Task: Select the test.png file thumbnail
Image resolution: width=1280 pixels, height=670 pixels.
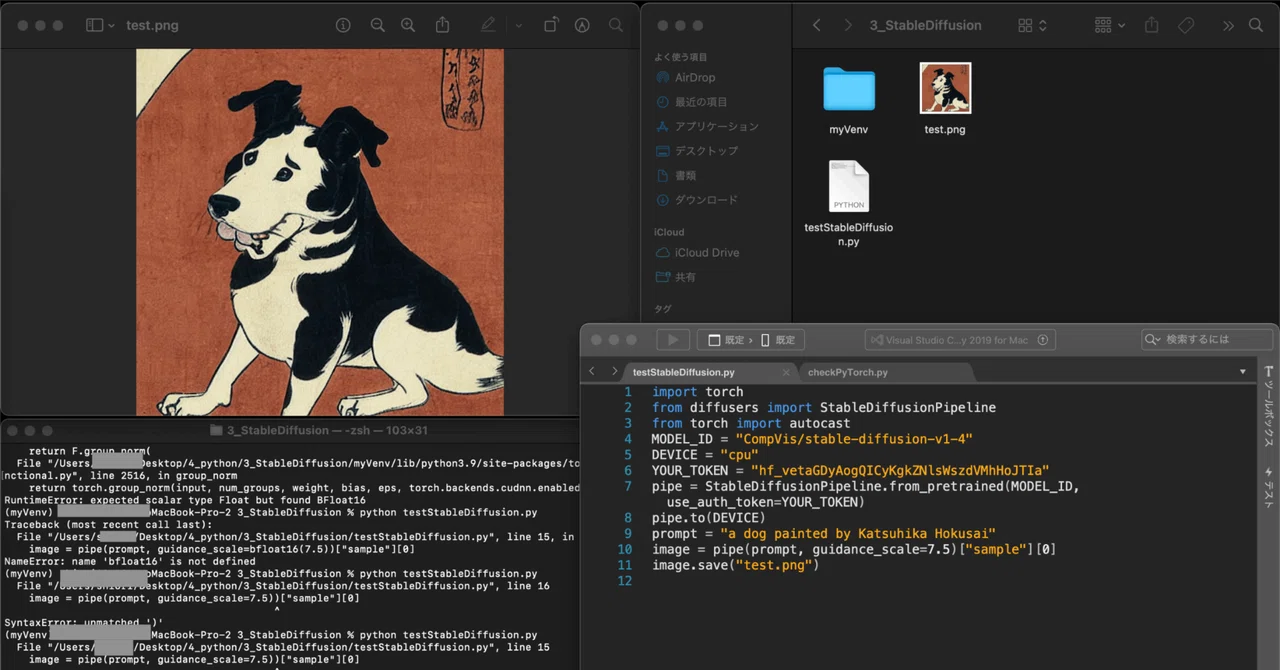Action: click(945, 88)
